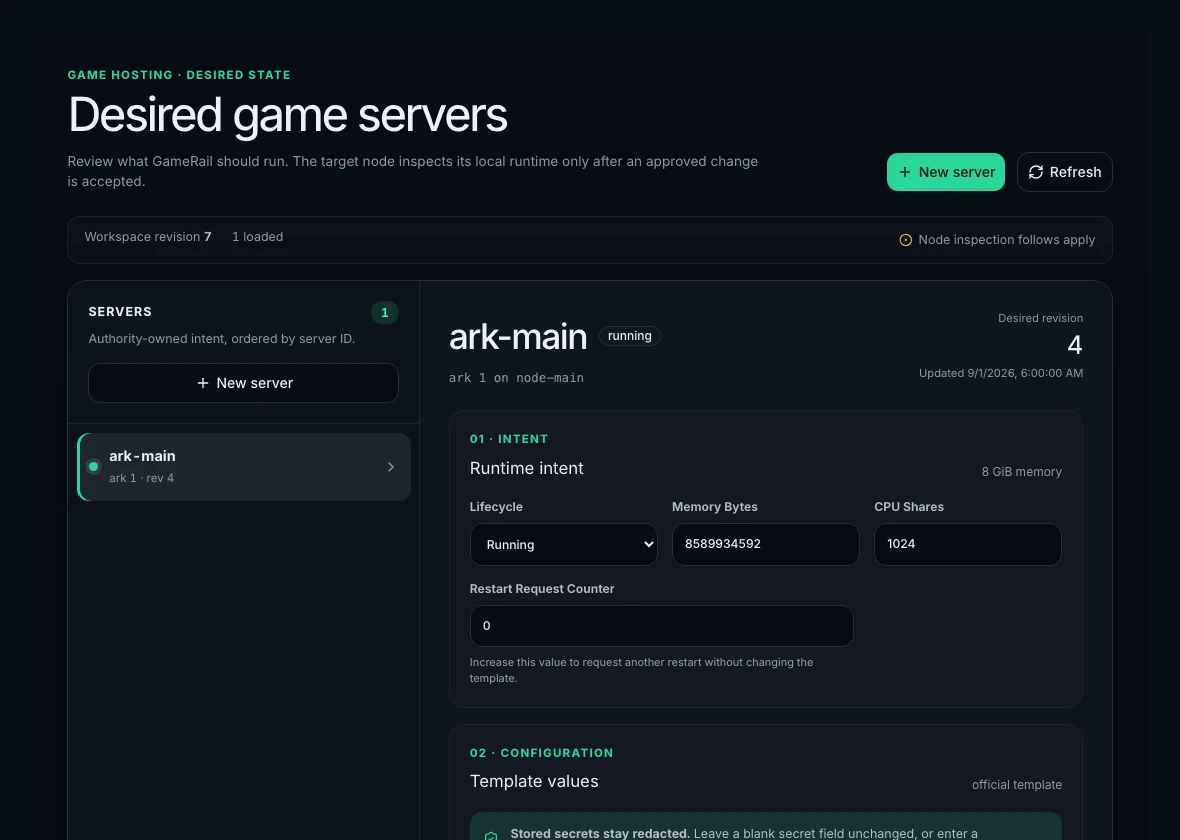The width and height of the screenshot is (1180, 840).
Task: Click the GAME HOSTING · DESIRED STATE breadcrumb text
Action: pyautogui.click(x=179, y=75)
